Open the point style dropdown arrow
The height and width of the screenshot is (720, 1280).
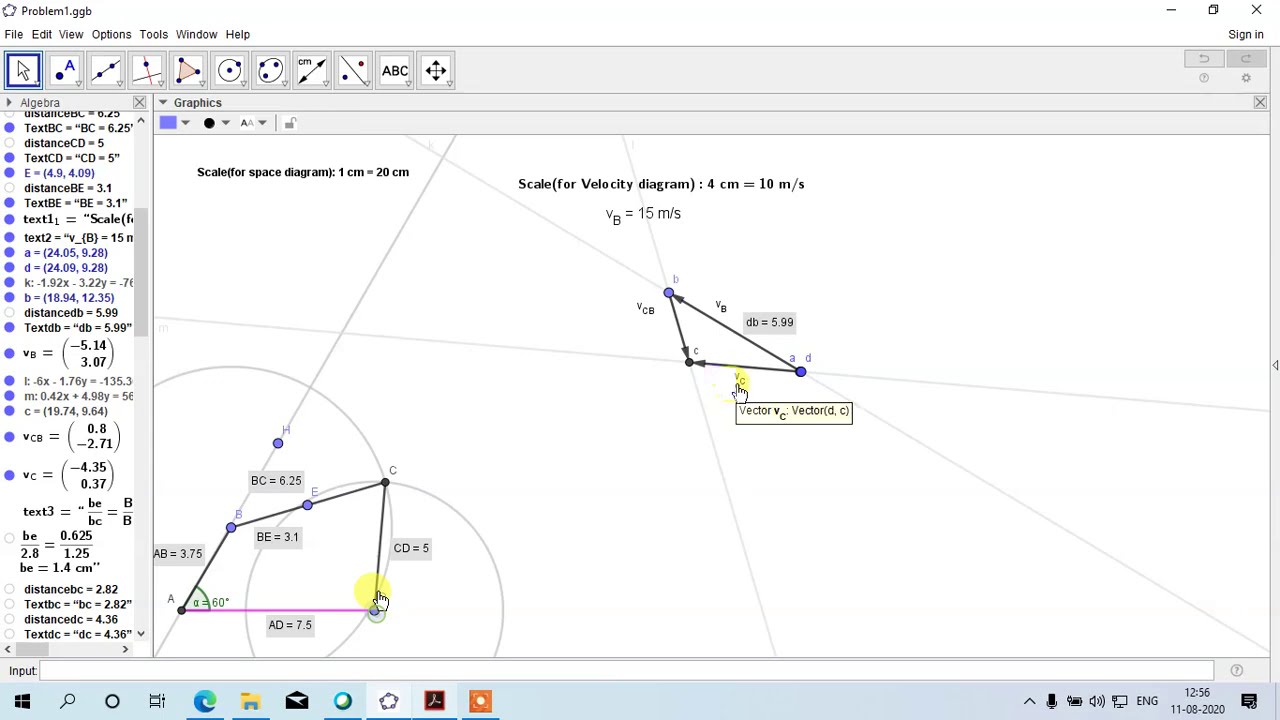225,123
